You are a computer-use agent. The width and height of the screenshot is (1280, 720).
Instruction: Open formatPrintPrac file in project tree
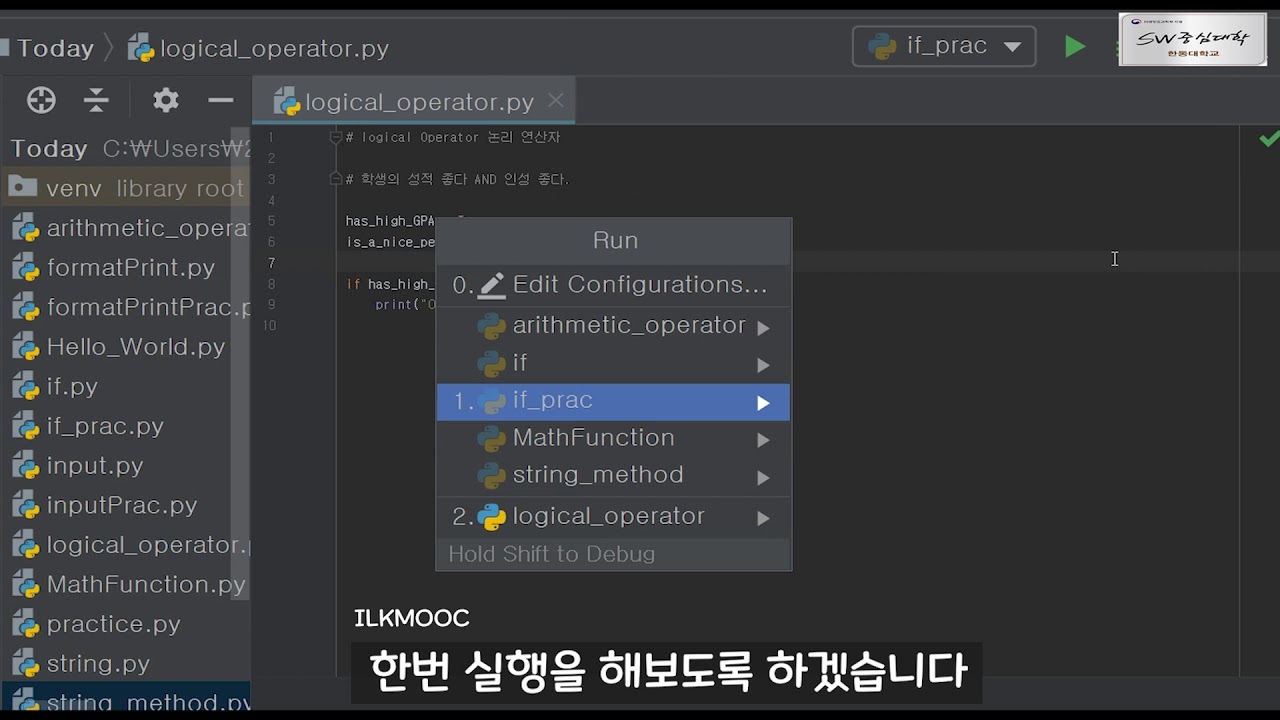(125, 307)
